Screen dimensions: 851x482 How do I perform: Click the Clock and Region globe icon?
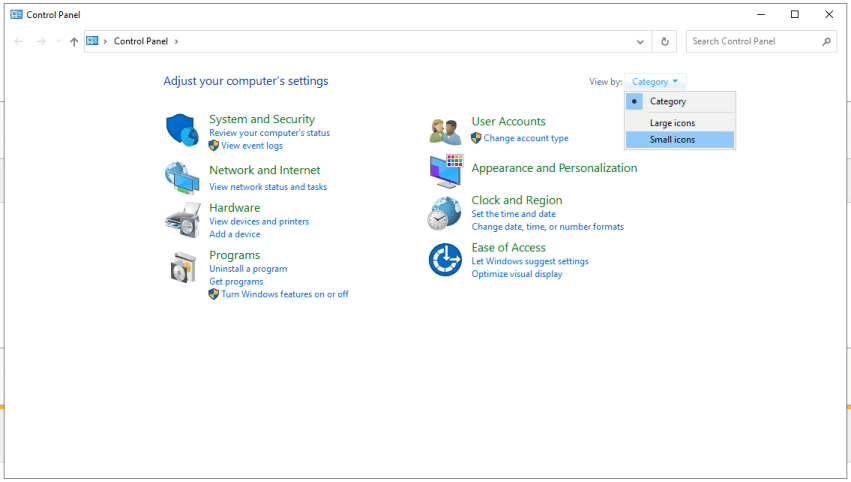pyautogui.click(x=445, y=212)
